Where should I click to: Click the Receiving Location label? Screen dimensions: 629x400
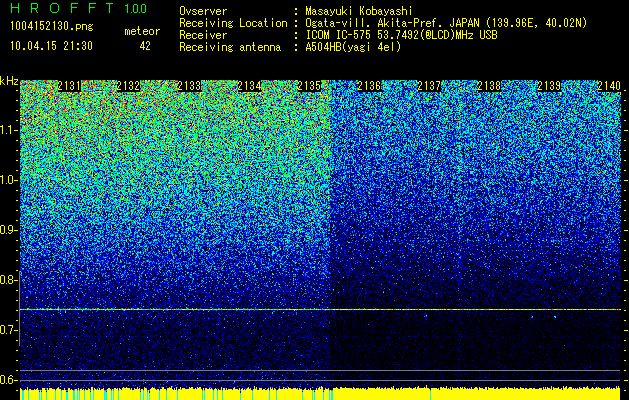(x=233, y=23)
